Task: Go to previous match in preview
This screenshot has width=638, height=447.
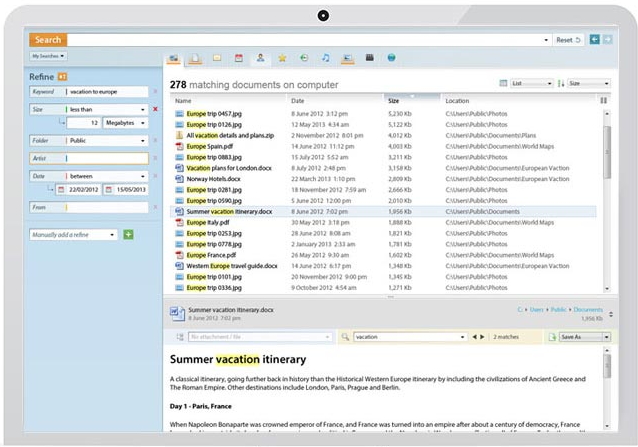Action: click(x=474, y=337)
